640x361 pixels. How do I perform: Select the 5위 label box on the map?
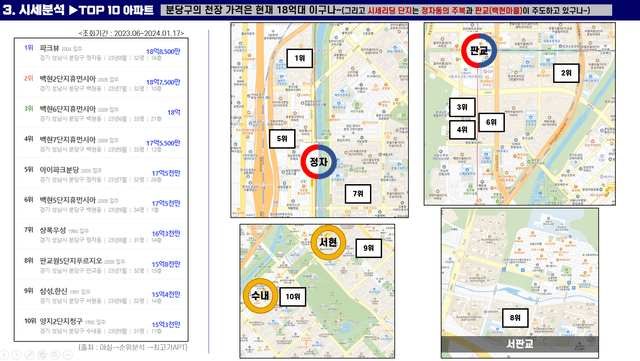coord(282,139)
